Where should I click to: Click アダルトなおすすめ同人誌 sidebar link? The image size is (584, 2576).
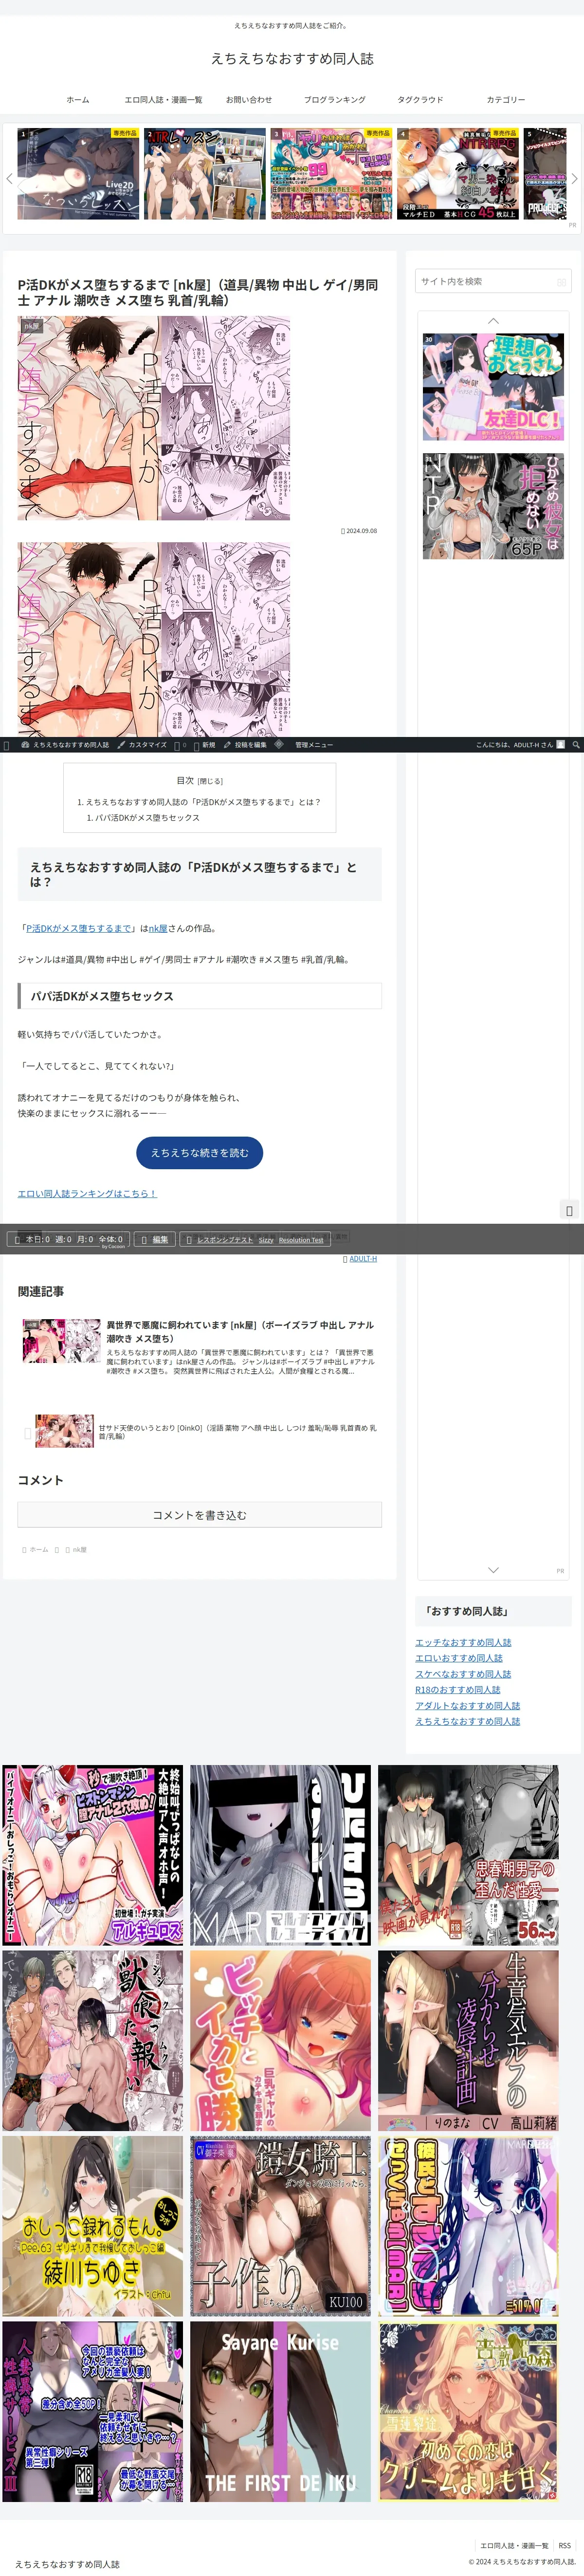pyautogui.click(x=467, y=1706)
